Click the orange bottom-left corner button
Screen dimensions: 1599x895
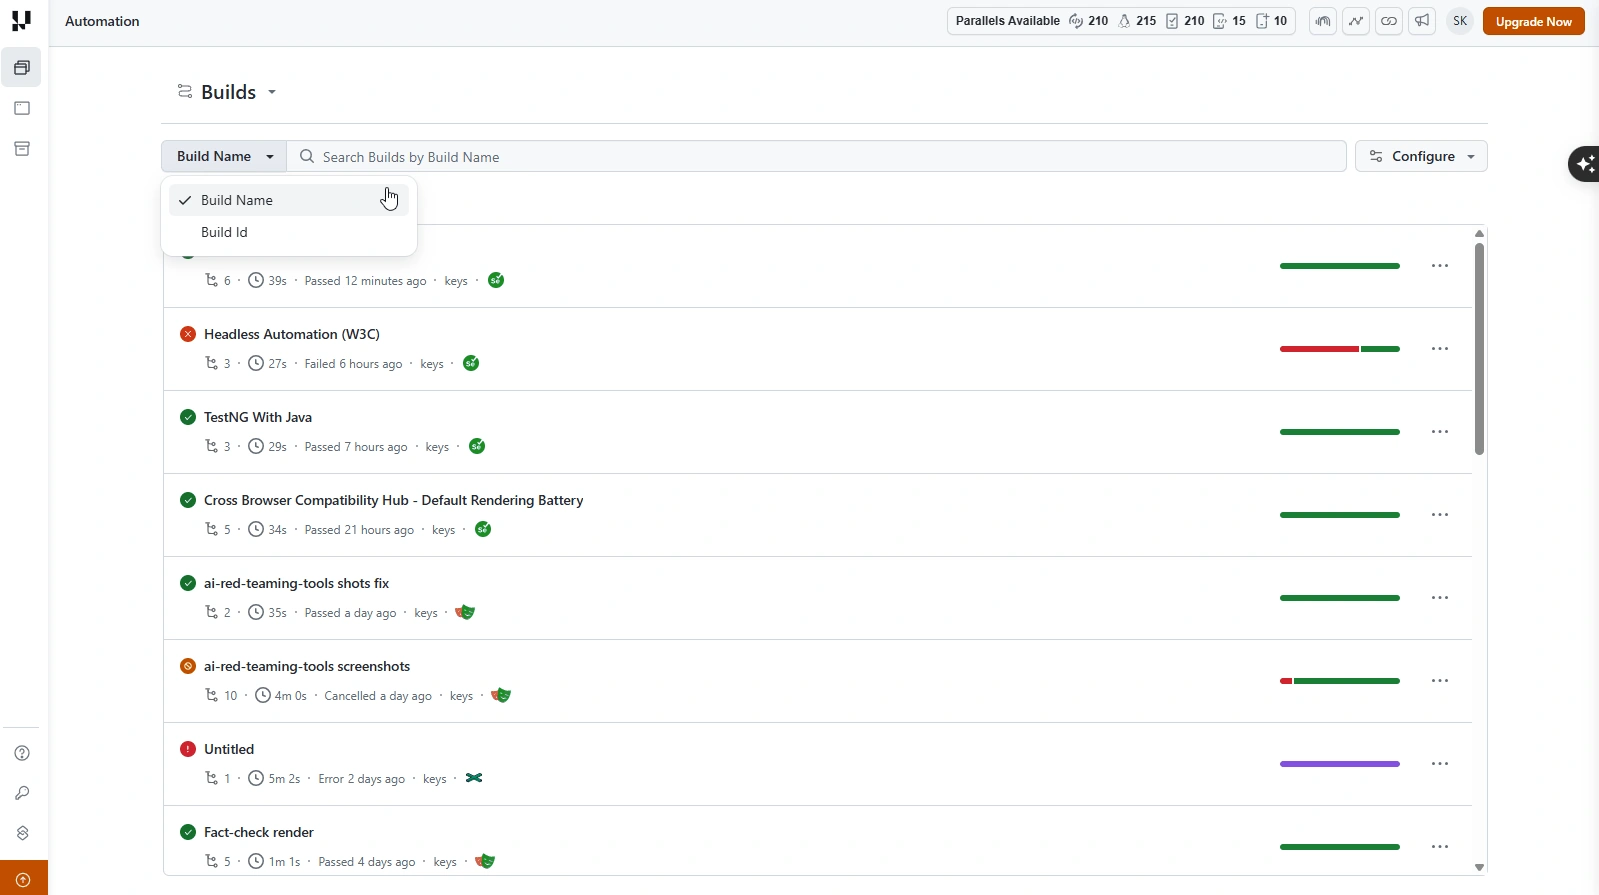24,878
